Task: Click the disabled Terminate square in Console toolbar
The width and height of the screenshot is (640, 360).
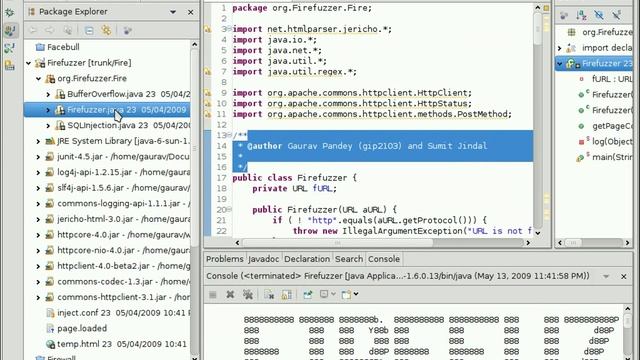Action: 213,294
